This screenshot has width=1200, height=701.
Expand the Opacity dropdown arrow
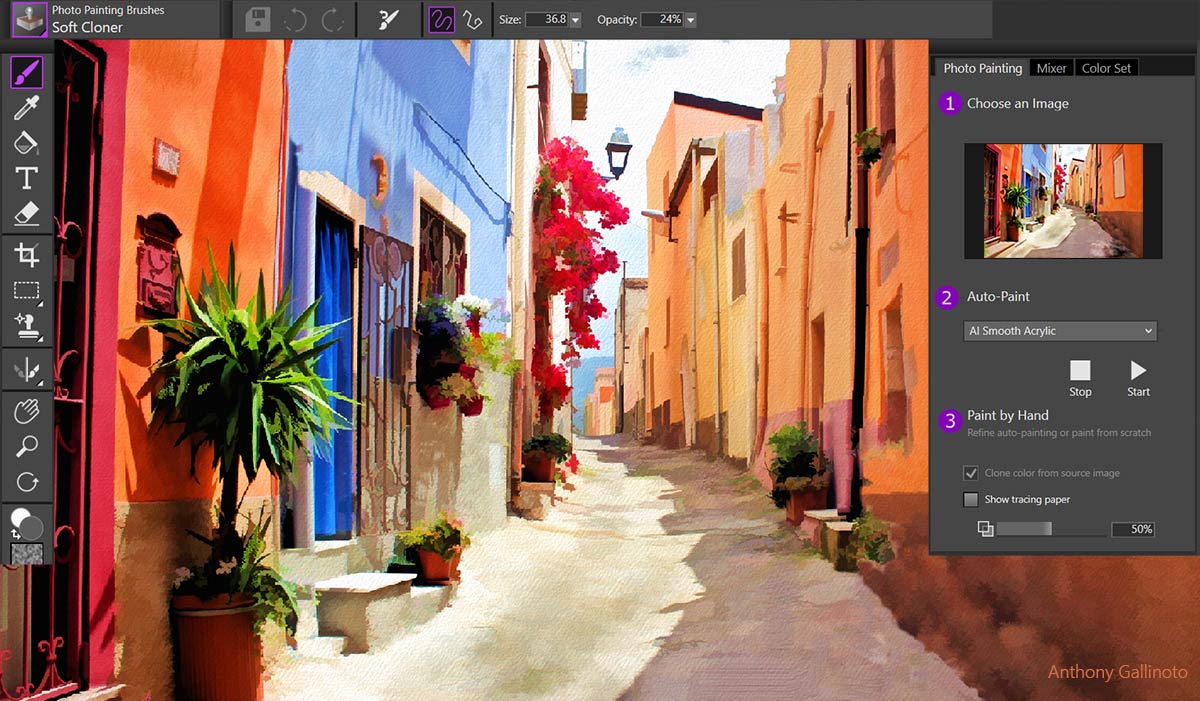click(x=691, y=20)
